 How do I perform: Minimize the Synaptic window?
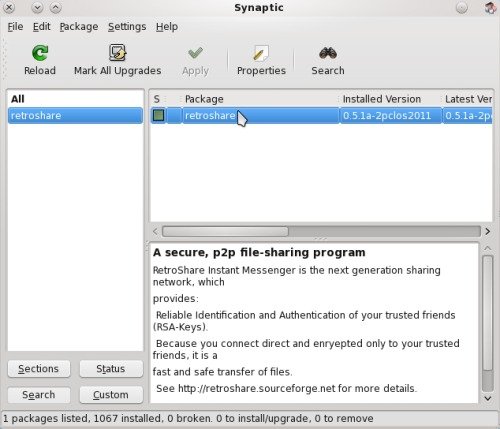tap(37, 7)
